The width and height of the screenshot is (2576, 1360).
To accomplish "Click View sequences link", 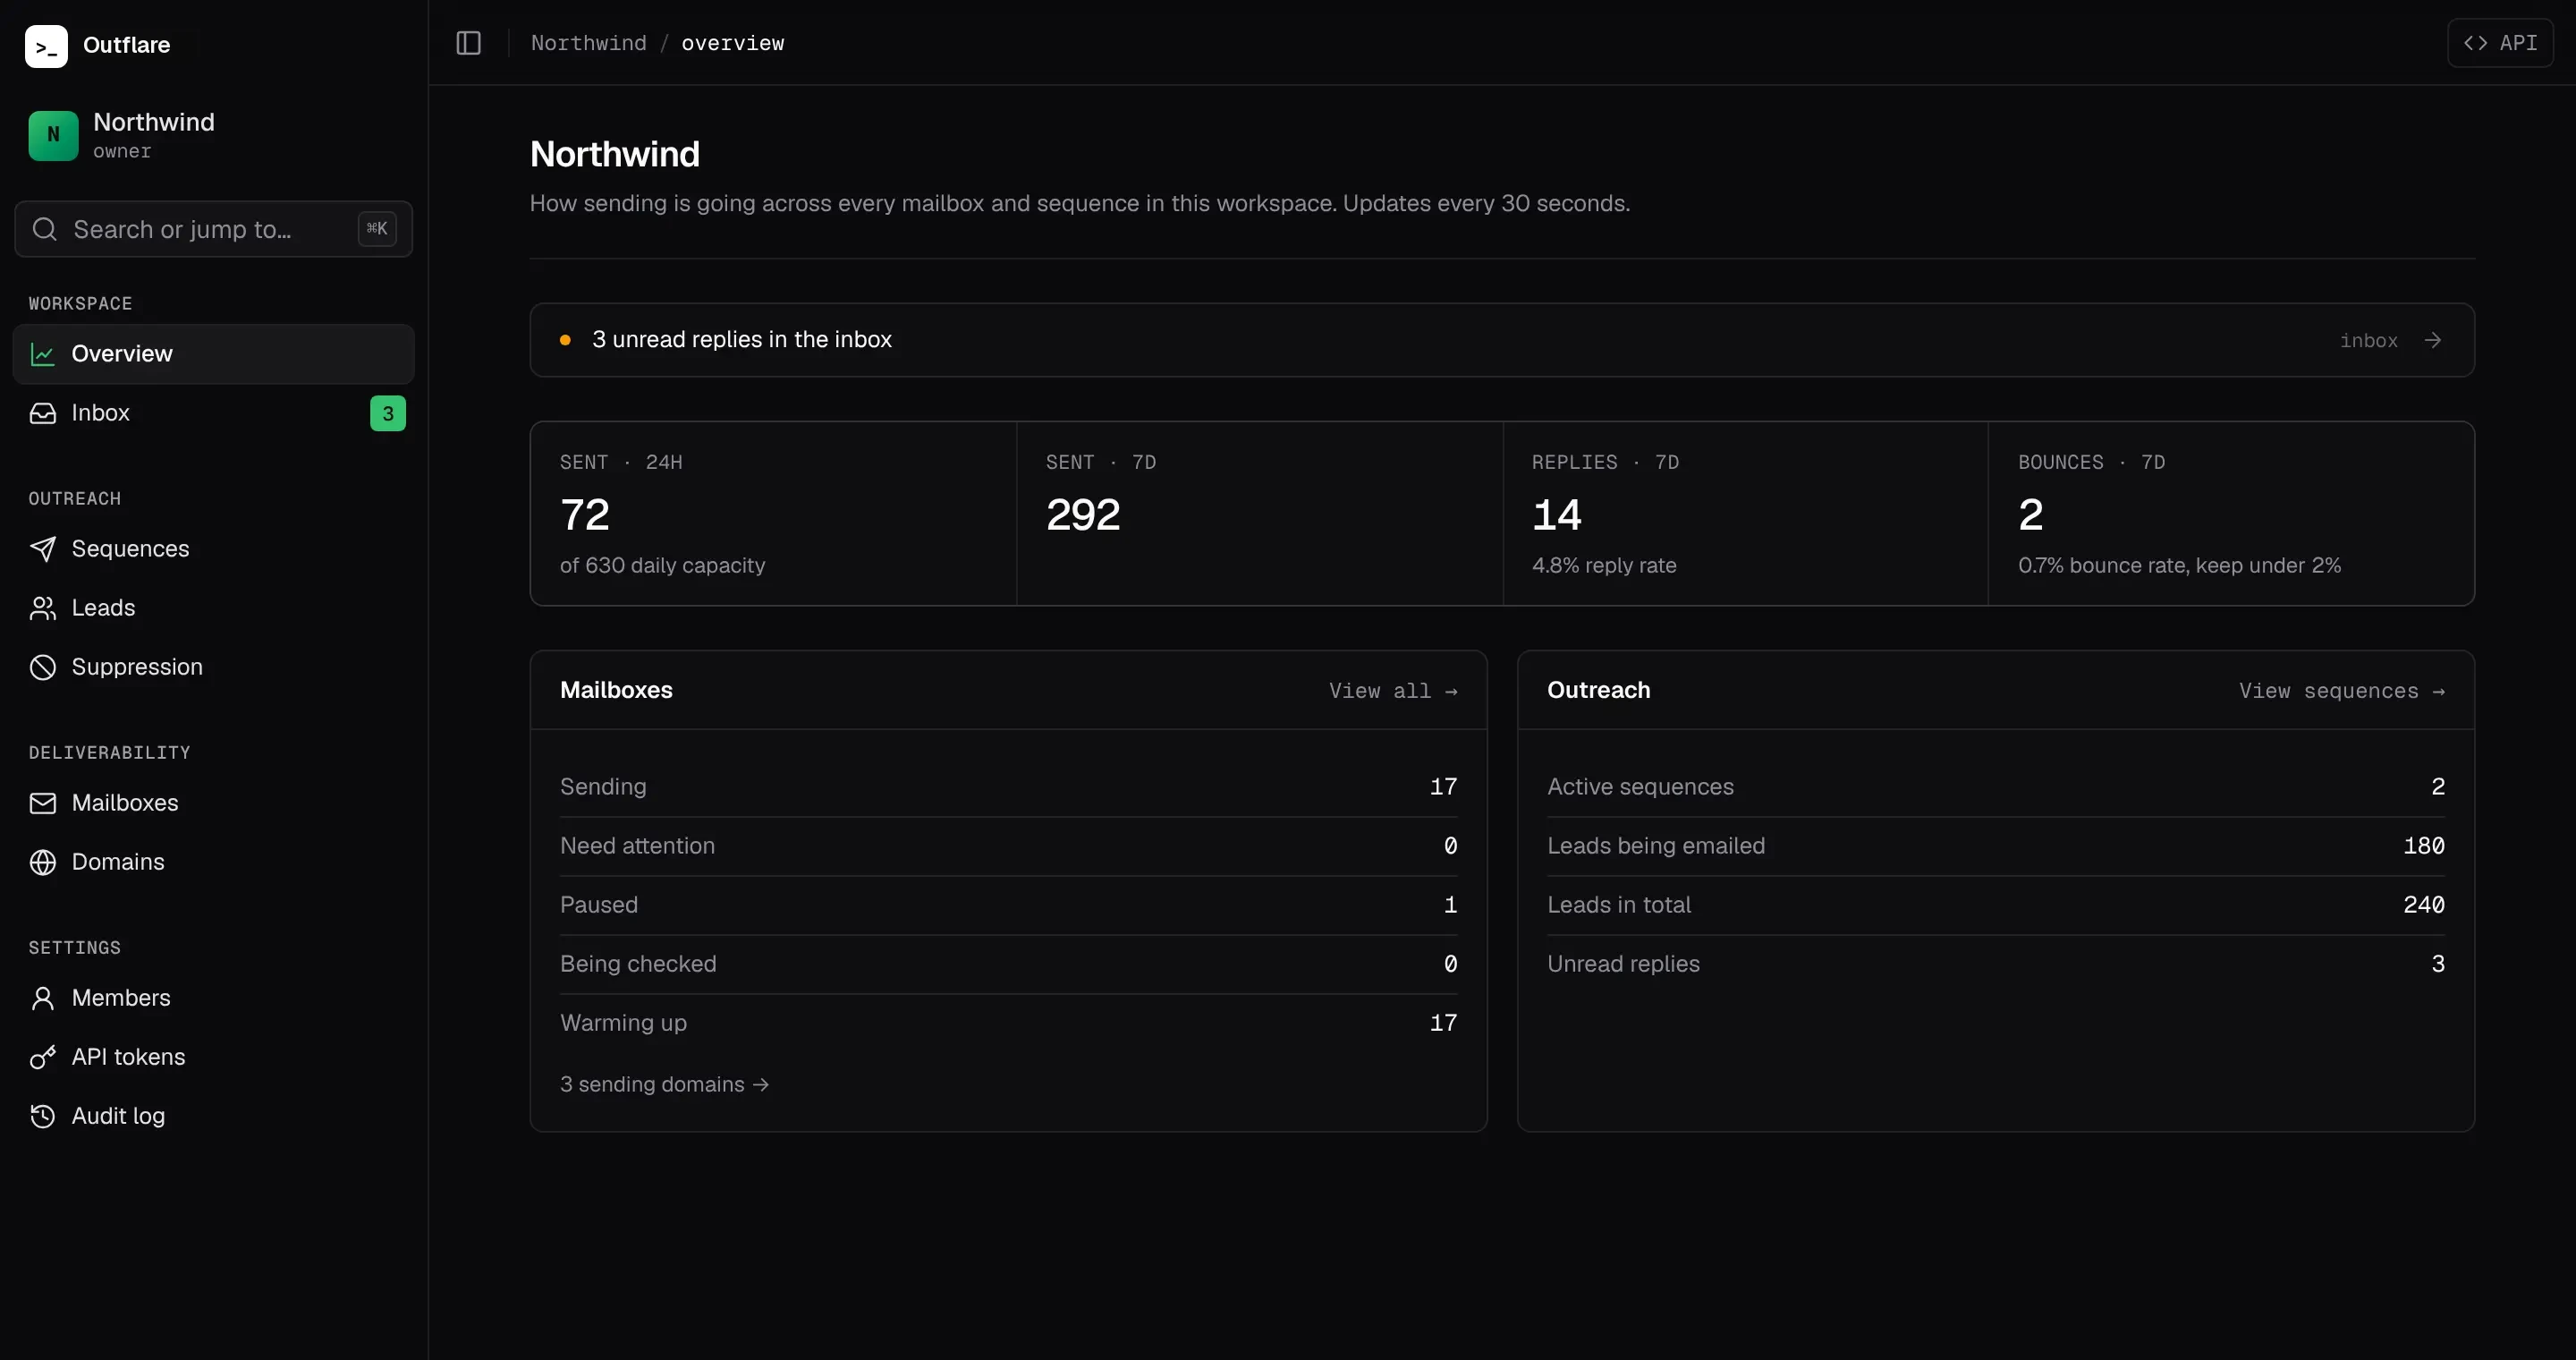I will click(x=2342, y=691).
